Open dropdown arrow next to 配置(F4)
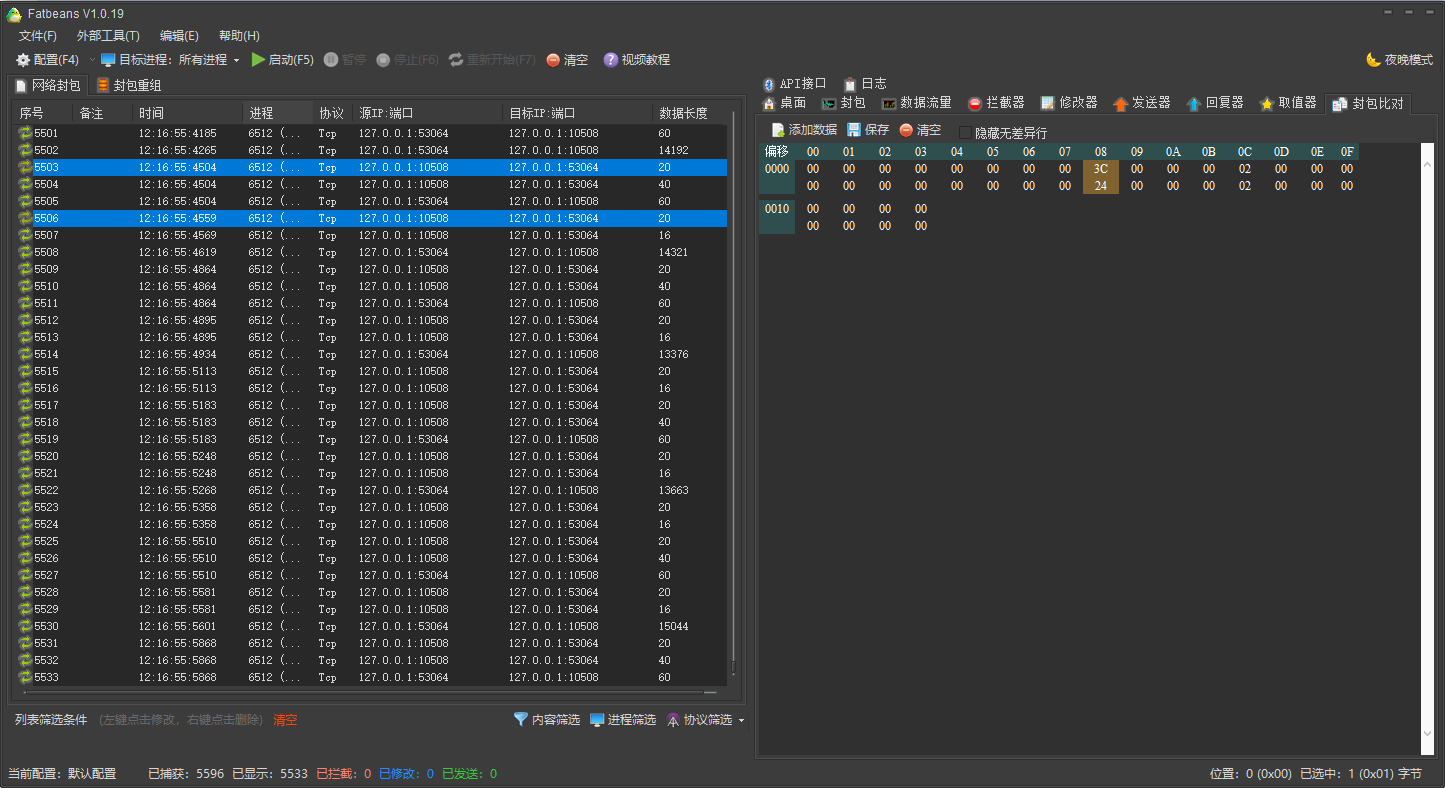 coord(92,60)
